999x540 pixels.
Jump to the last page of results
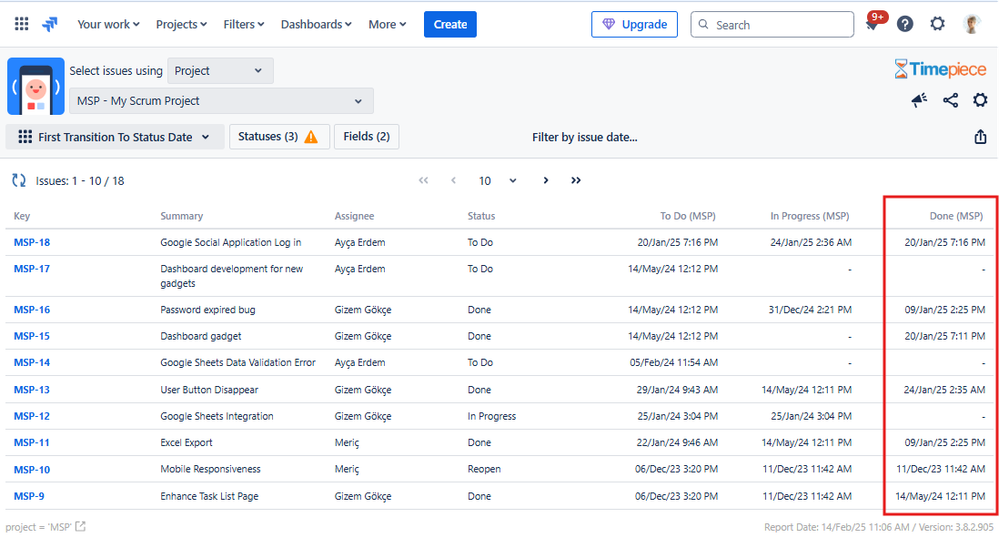point(576,180)
